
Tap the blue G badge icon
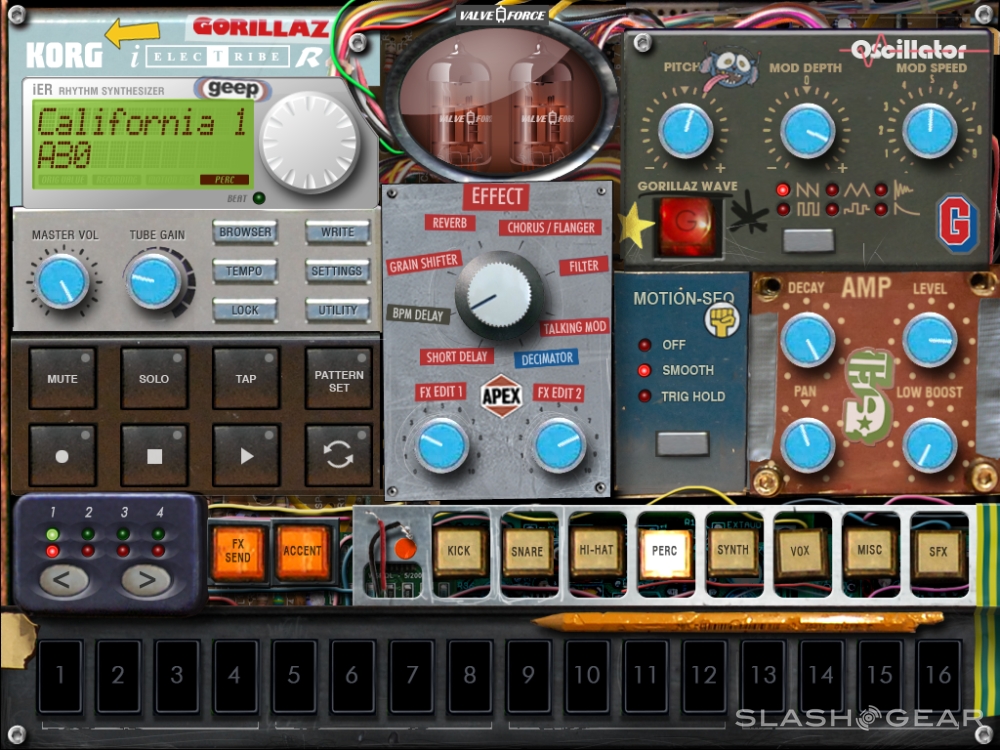[x=957, y=223]
